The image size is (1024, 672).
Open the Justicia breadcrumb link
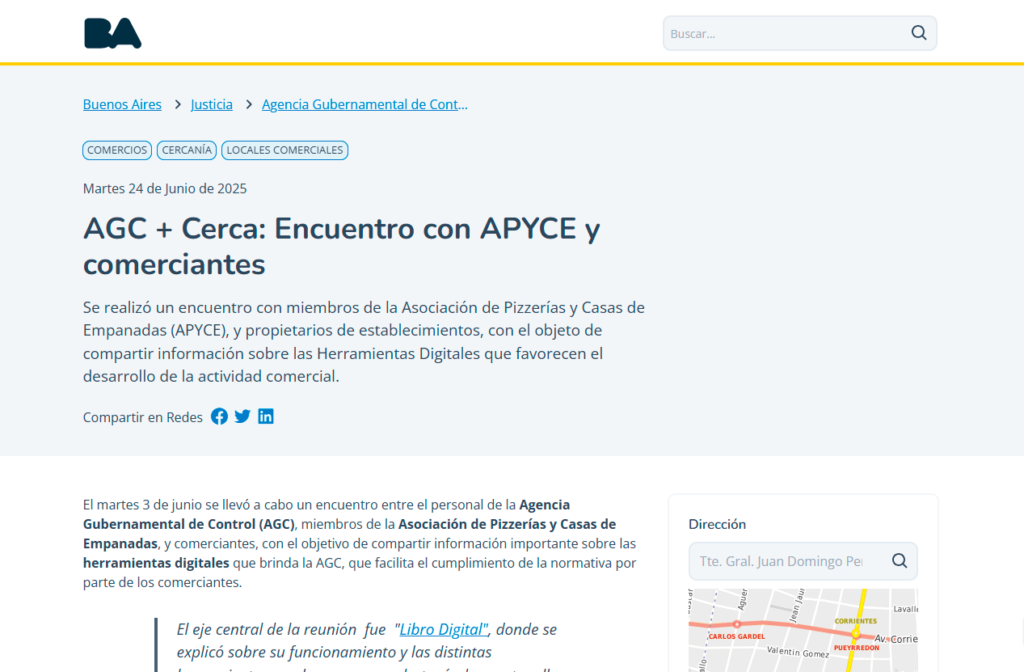tap(212, 104)
